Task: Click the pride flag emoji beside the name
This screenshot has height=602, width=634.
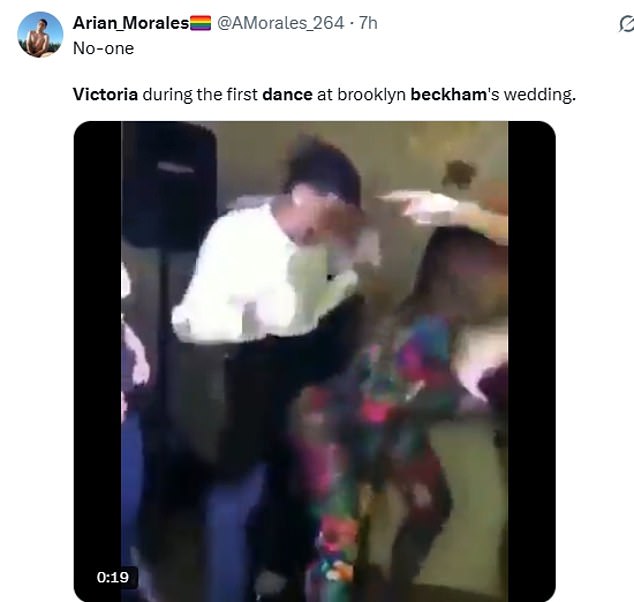Action: [x=200, y=23]
